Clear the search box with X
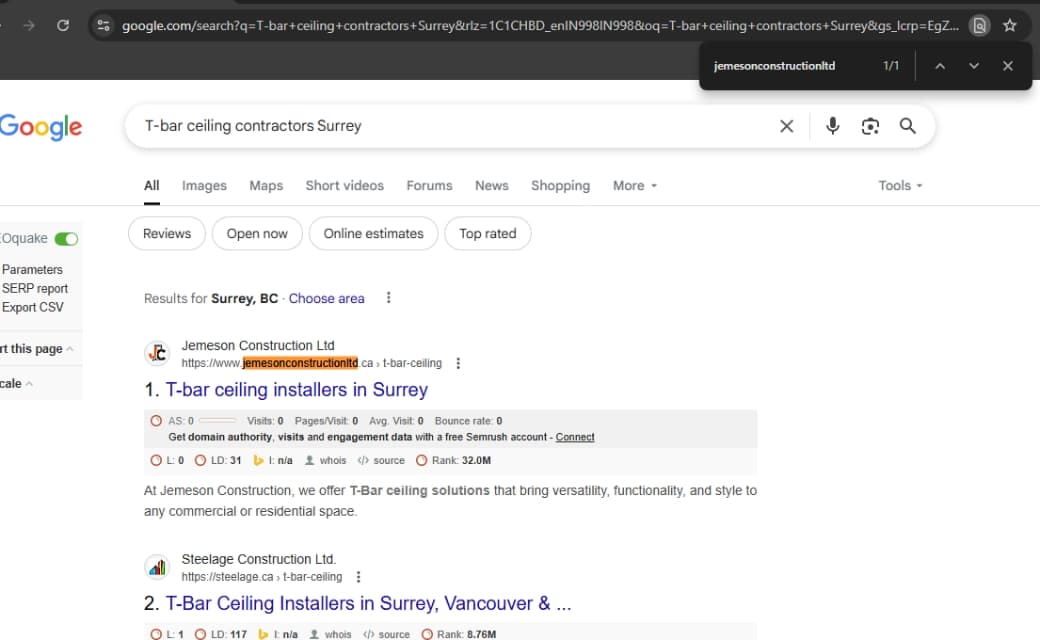 [787, 126]
